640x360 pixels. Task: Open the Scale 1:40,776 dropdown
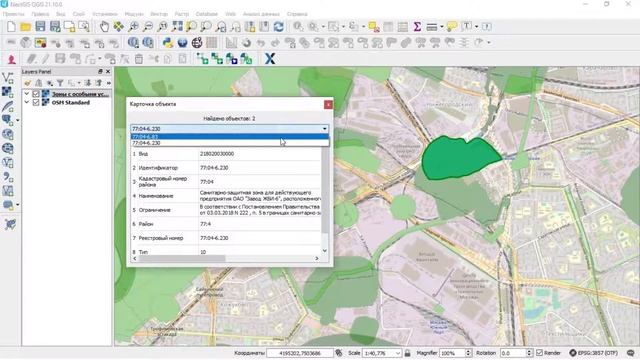pyautogui.click(x=398, y=353)
